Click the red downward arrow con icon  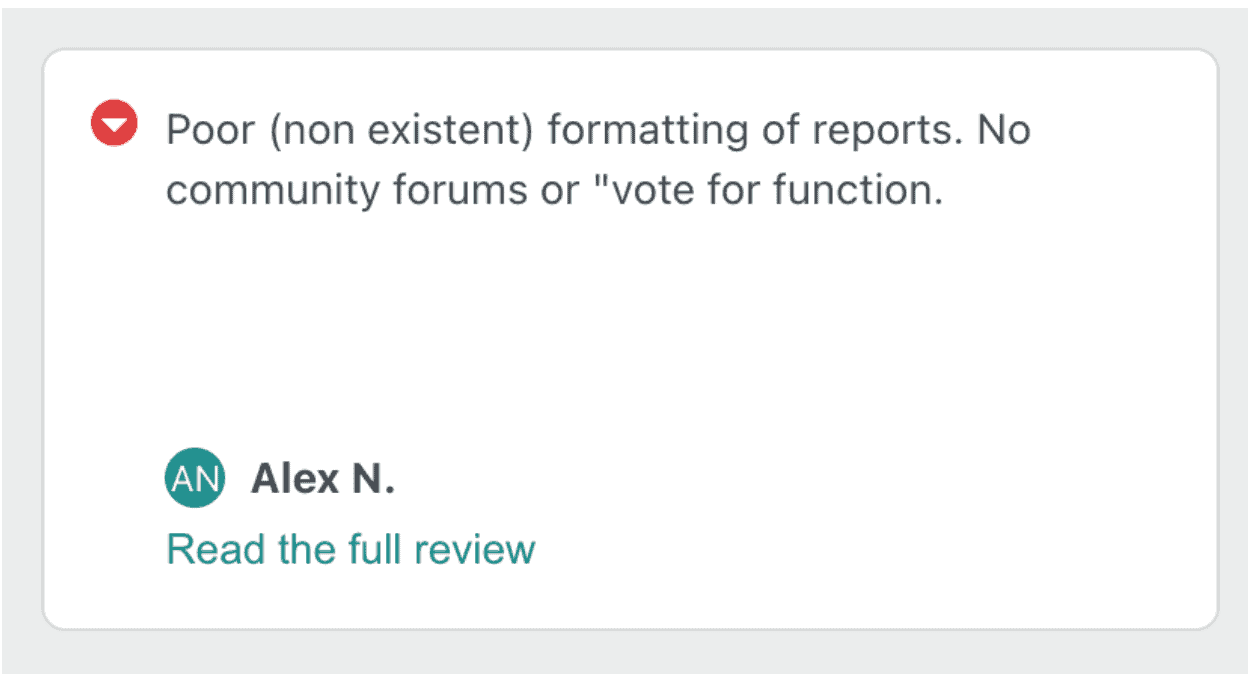(114, 124)
